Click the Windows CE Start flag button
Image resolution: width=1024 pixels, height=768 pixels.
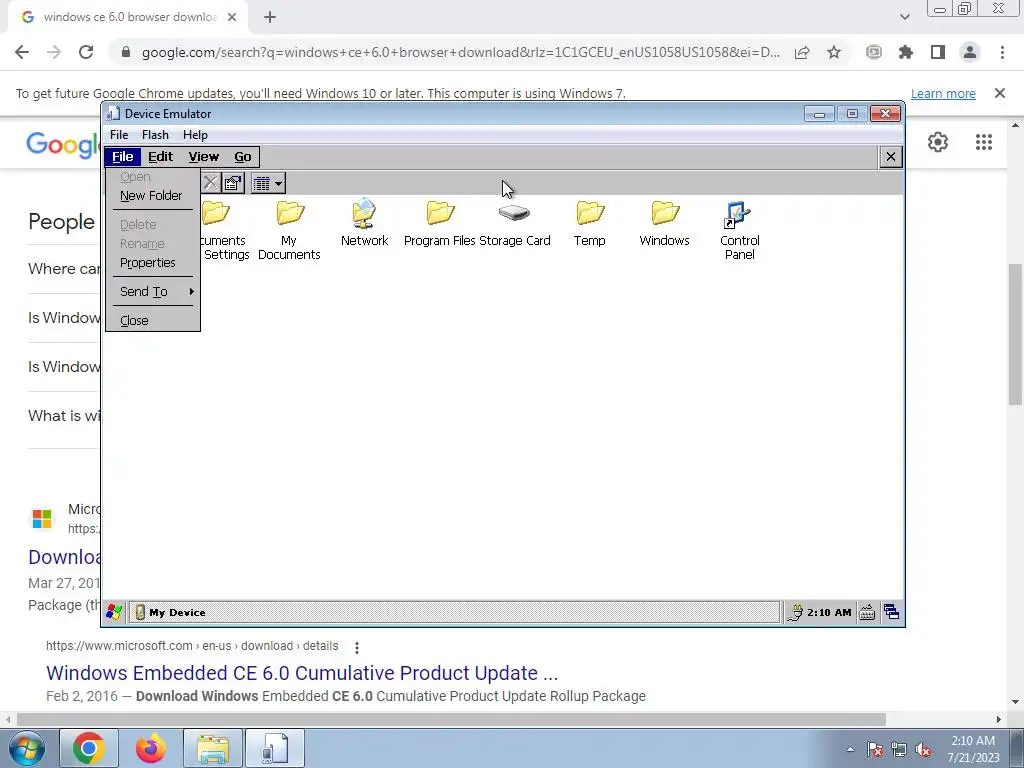tap(114, 612)
